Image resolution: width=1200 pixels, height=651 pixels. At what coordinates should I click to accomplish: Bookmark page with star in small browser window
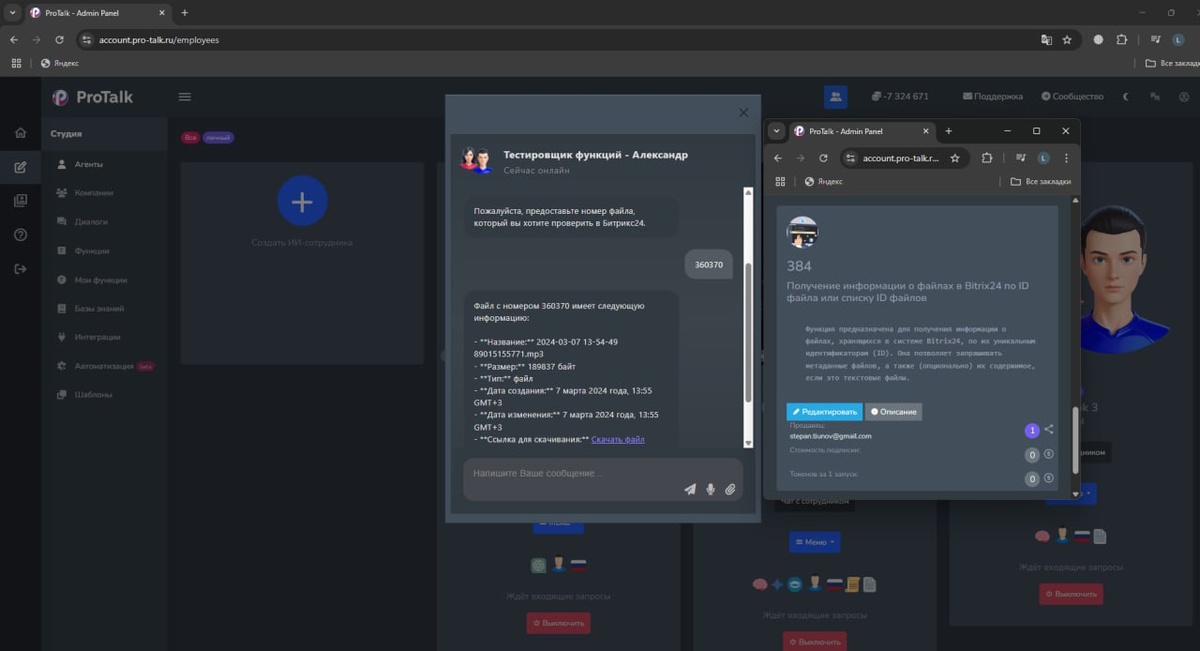(955, 158)
